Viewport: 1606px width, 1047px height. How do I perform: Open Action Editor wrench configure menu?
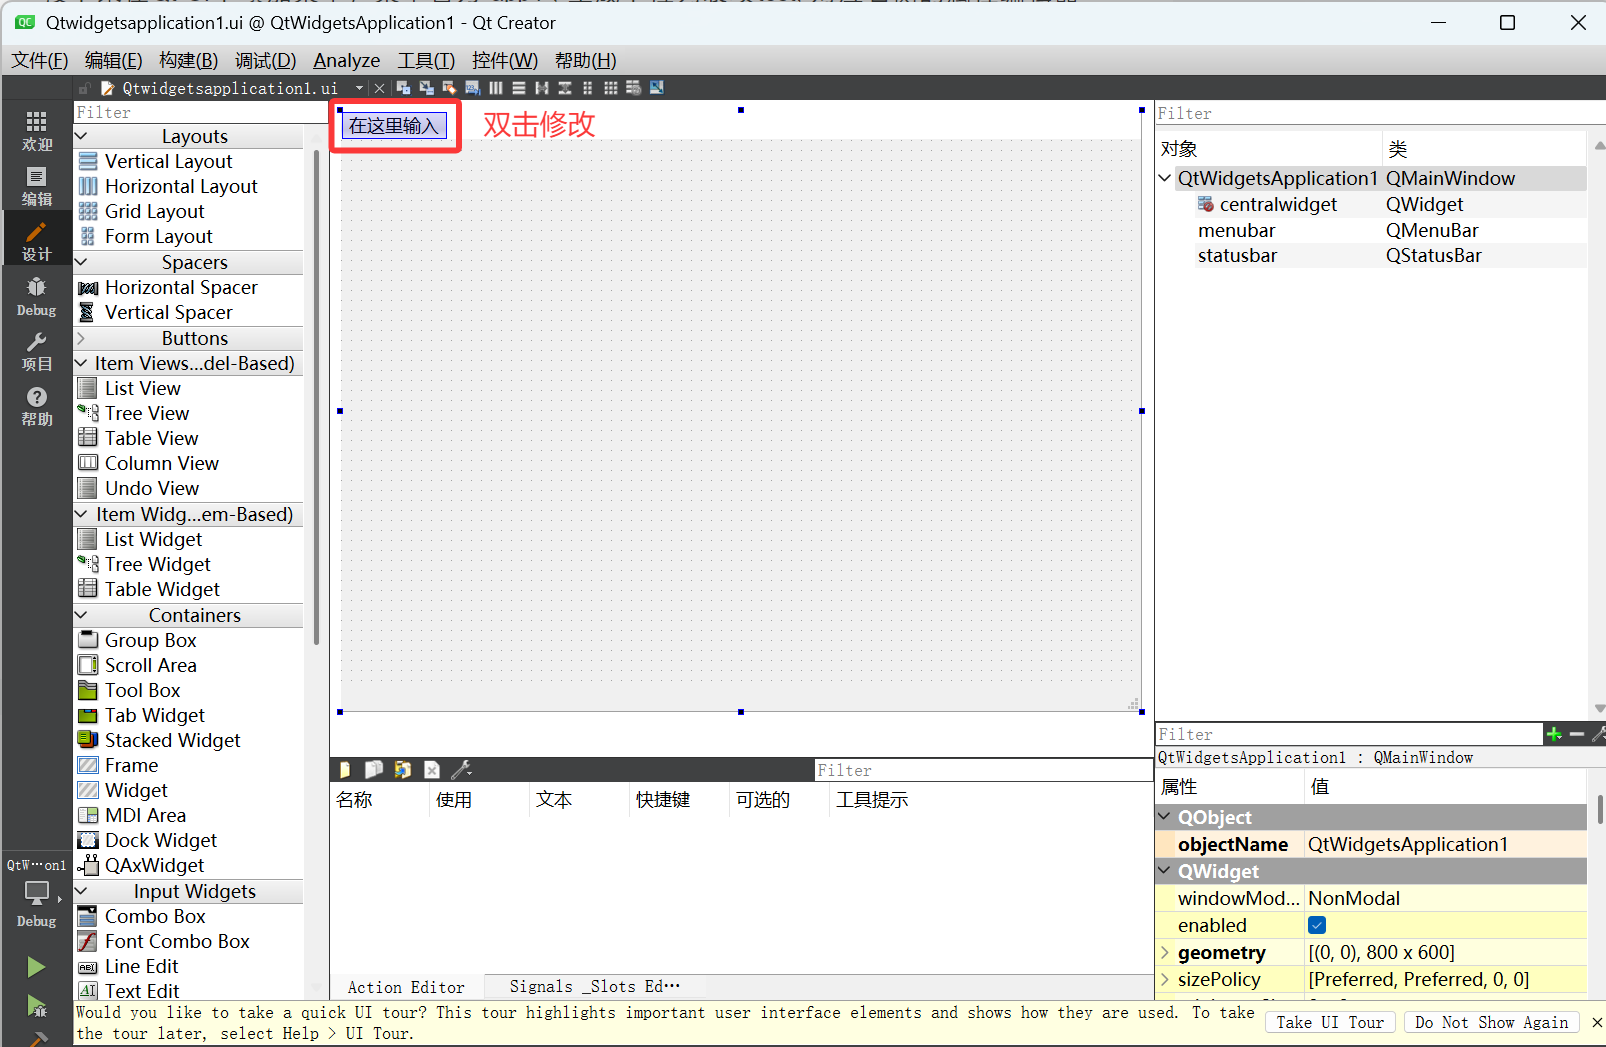tap(461, 770)
